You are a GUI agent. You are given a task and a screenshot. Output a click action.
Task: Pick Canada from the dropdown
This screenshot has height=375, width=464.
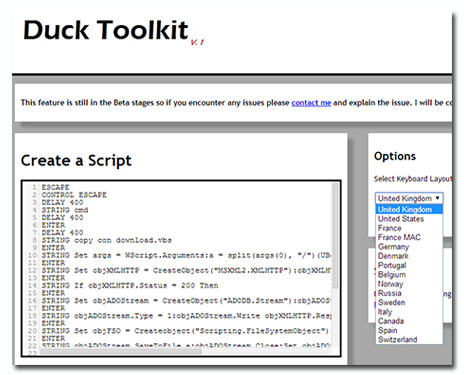pyautogui.click(x=409, y=321)
